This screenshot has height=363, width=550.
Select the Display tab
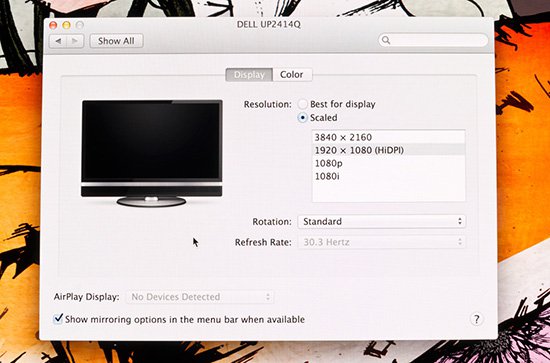pos(249,75)
